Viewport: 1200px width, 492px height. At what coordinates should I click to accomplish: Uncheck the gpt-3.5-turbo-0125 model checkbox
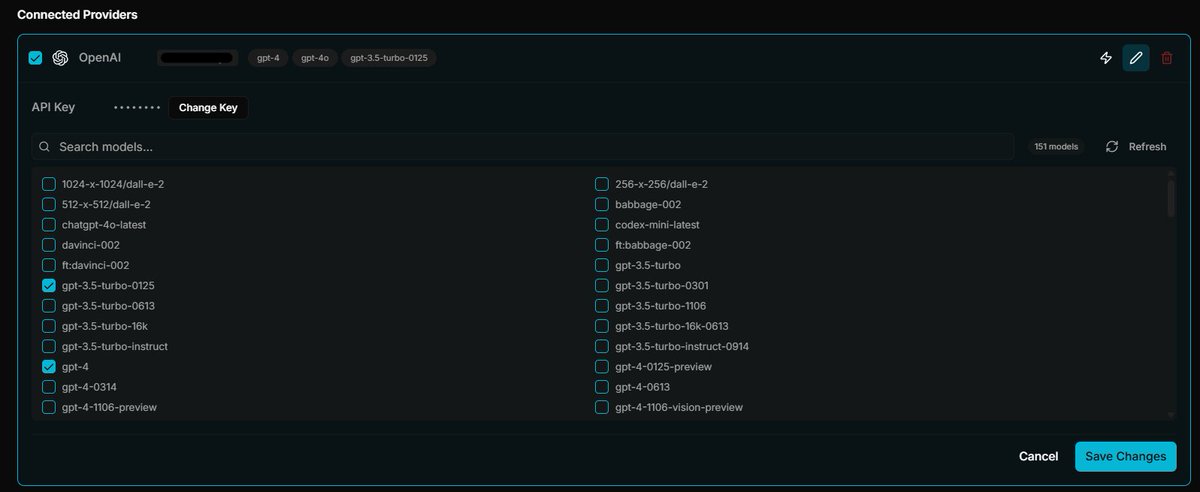pyautogui.click(x=48, y=285)
